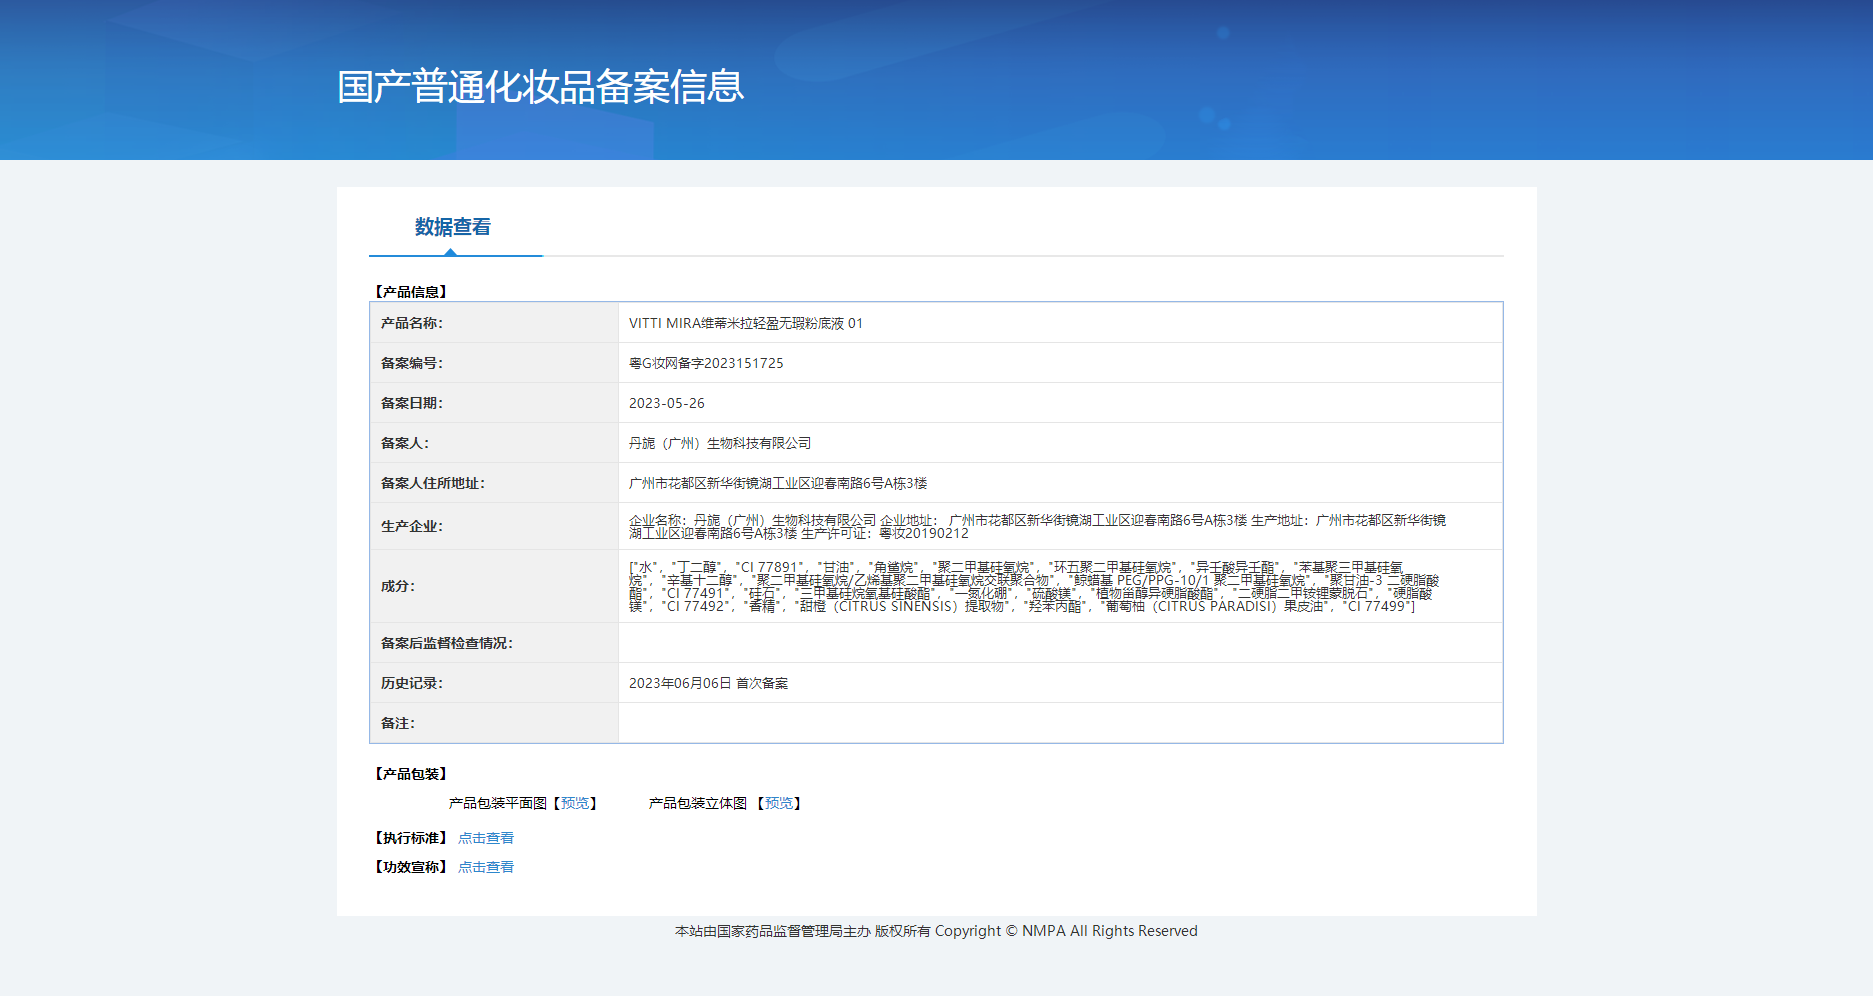Open 预览 link for 产品包装立体图
The width and height of the screenshot is (1873, 996).
point(779,803)
